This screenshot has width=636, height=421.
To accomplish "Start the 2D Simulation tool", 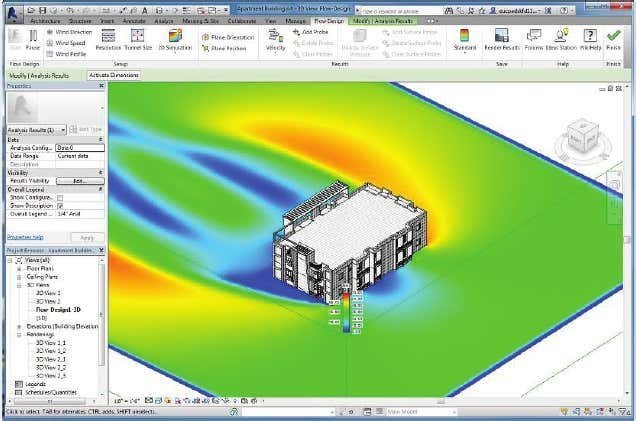I will coord(175,39).
